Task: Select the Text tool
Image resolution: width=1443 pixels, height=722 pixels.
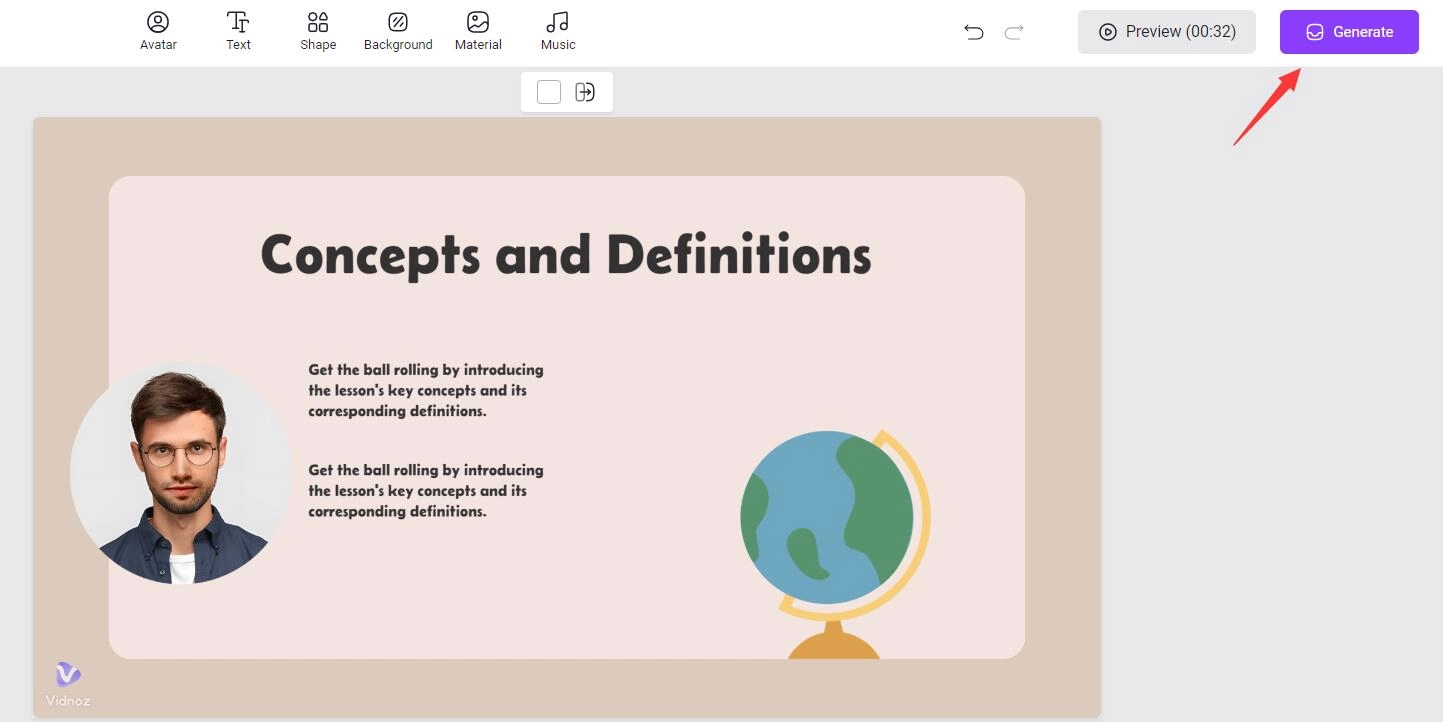Action: tap(238, 31)
